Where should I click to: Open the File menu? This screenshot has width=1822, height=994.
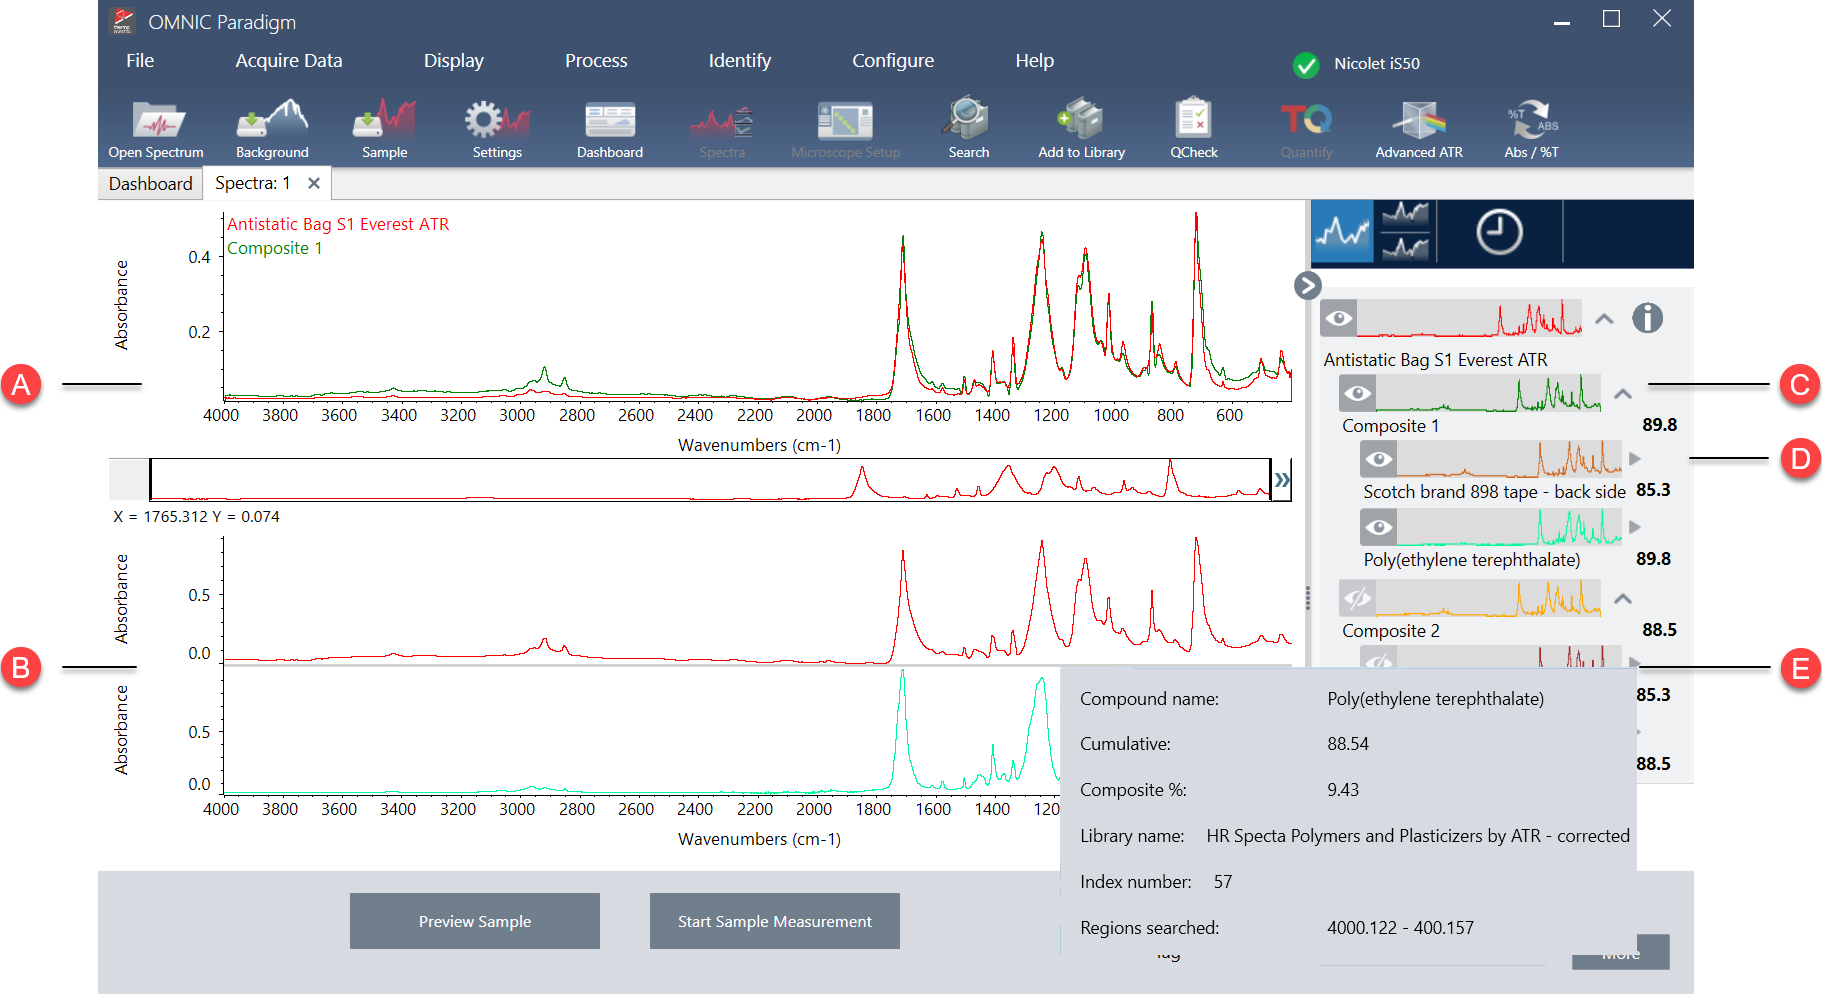[140, 61]
